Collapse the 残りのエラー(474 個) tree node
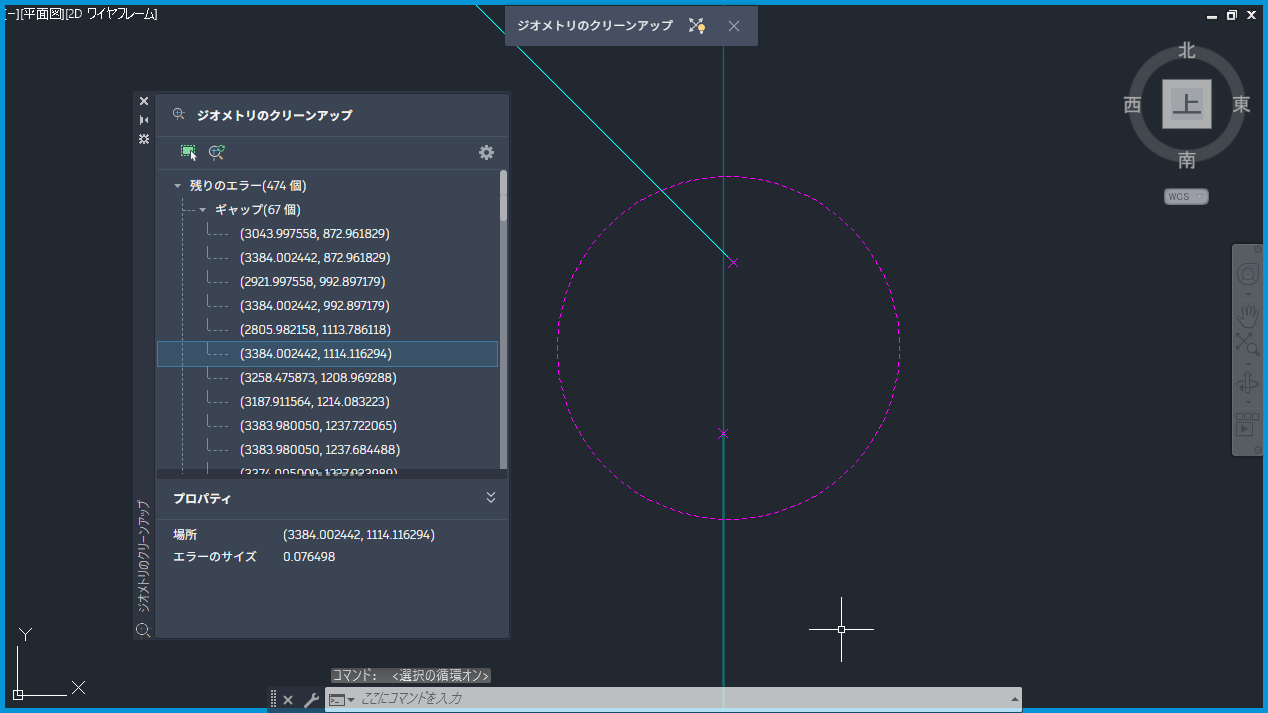The width and height of the screenshot is (1268, 713). tap(177, 186)
